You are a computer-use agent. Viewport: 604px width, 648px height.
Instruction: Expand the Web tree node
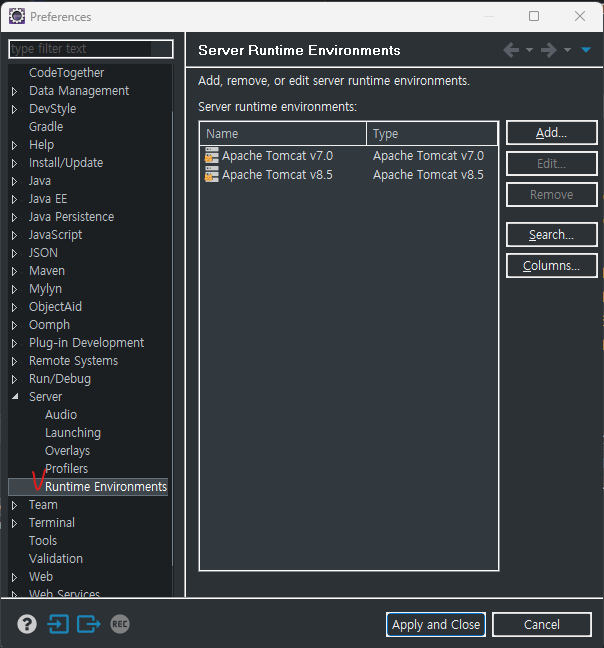[14, 577]
